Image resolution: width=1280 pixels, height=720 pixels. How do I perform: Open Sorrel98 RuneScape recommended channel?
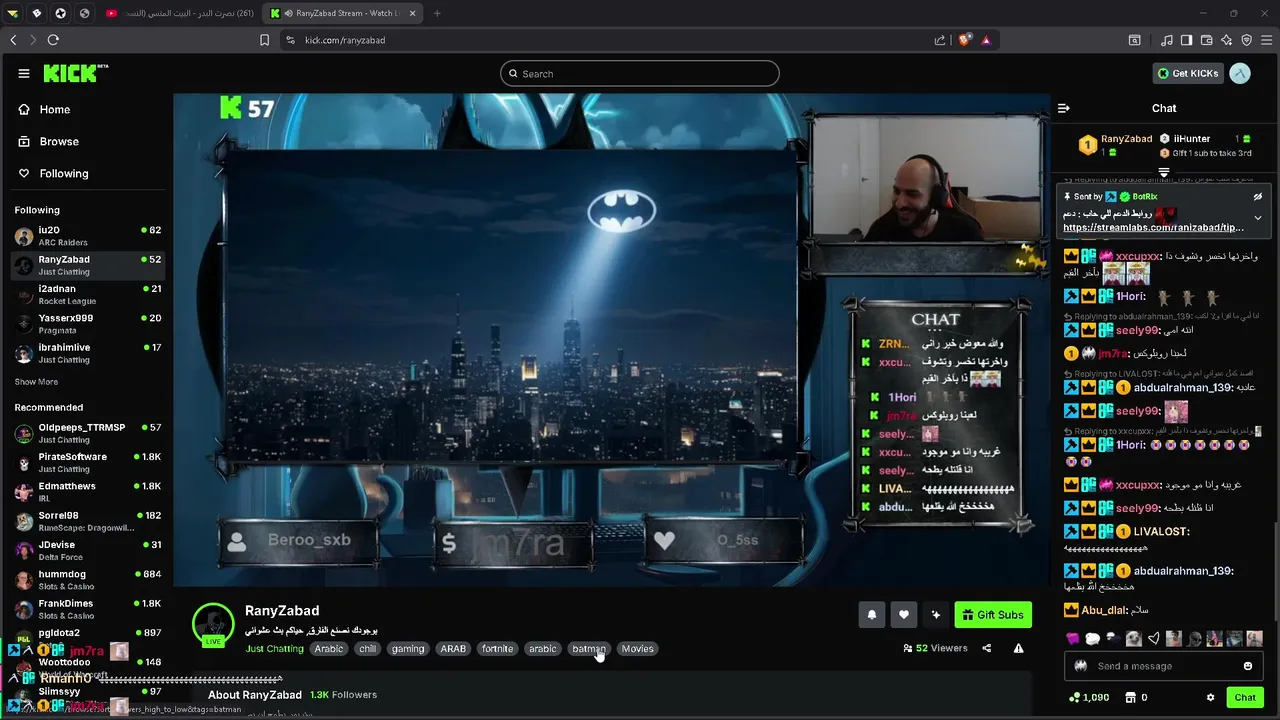pos(87,521)
